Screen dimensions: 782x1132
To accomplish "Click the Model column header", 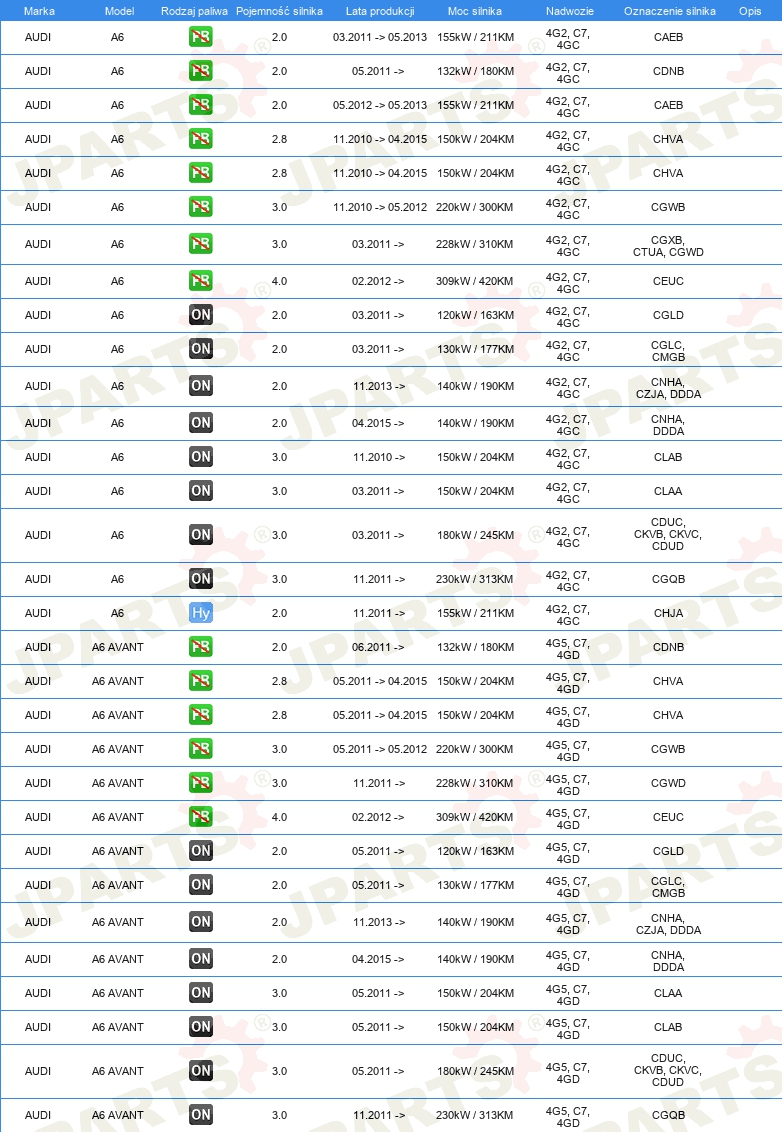I will [x=119, y=11].
